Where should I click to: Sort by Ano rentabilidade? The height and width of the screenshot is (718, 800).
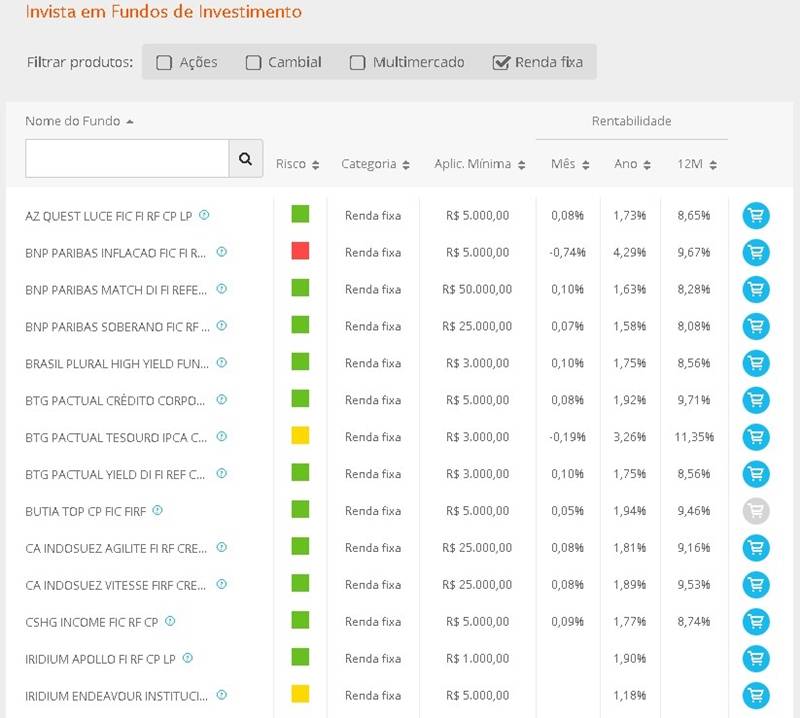(632, 164)
